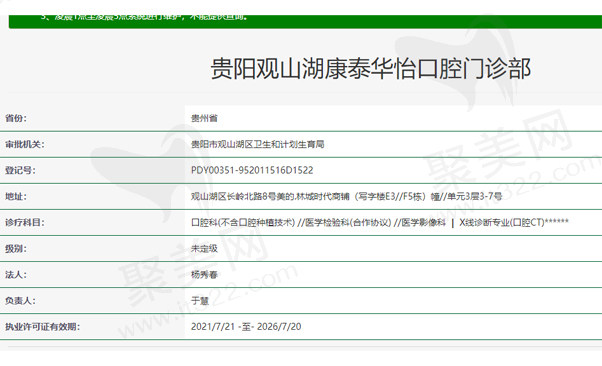Click the 登记号 label
The image size is (602, 366).
(x=20, y=170)
